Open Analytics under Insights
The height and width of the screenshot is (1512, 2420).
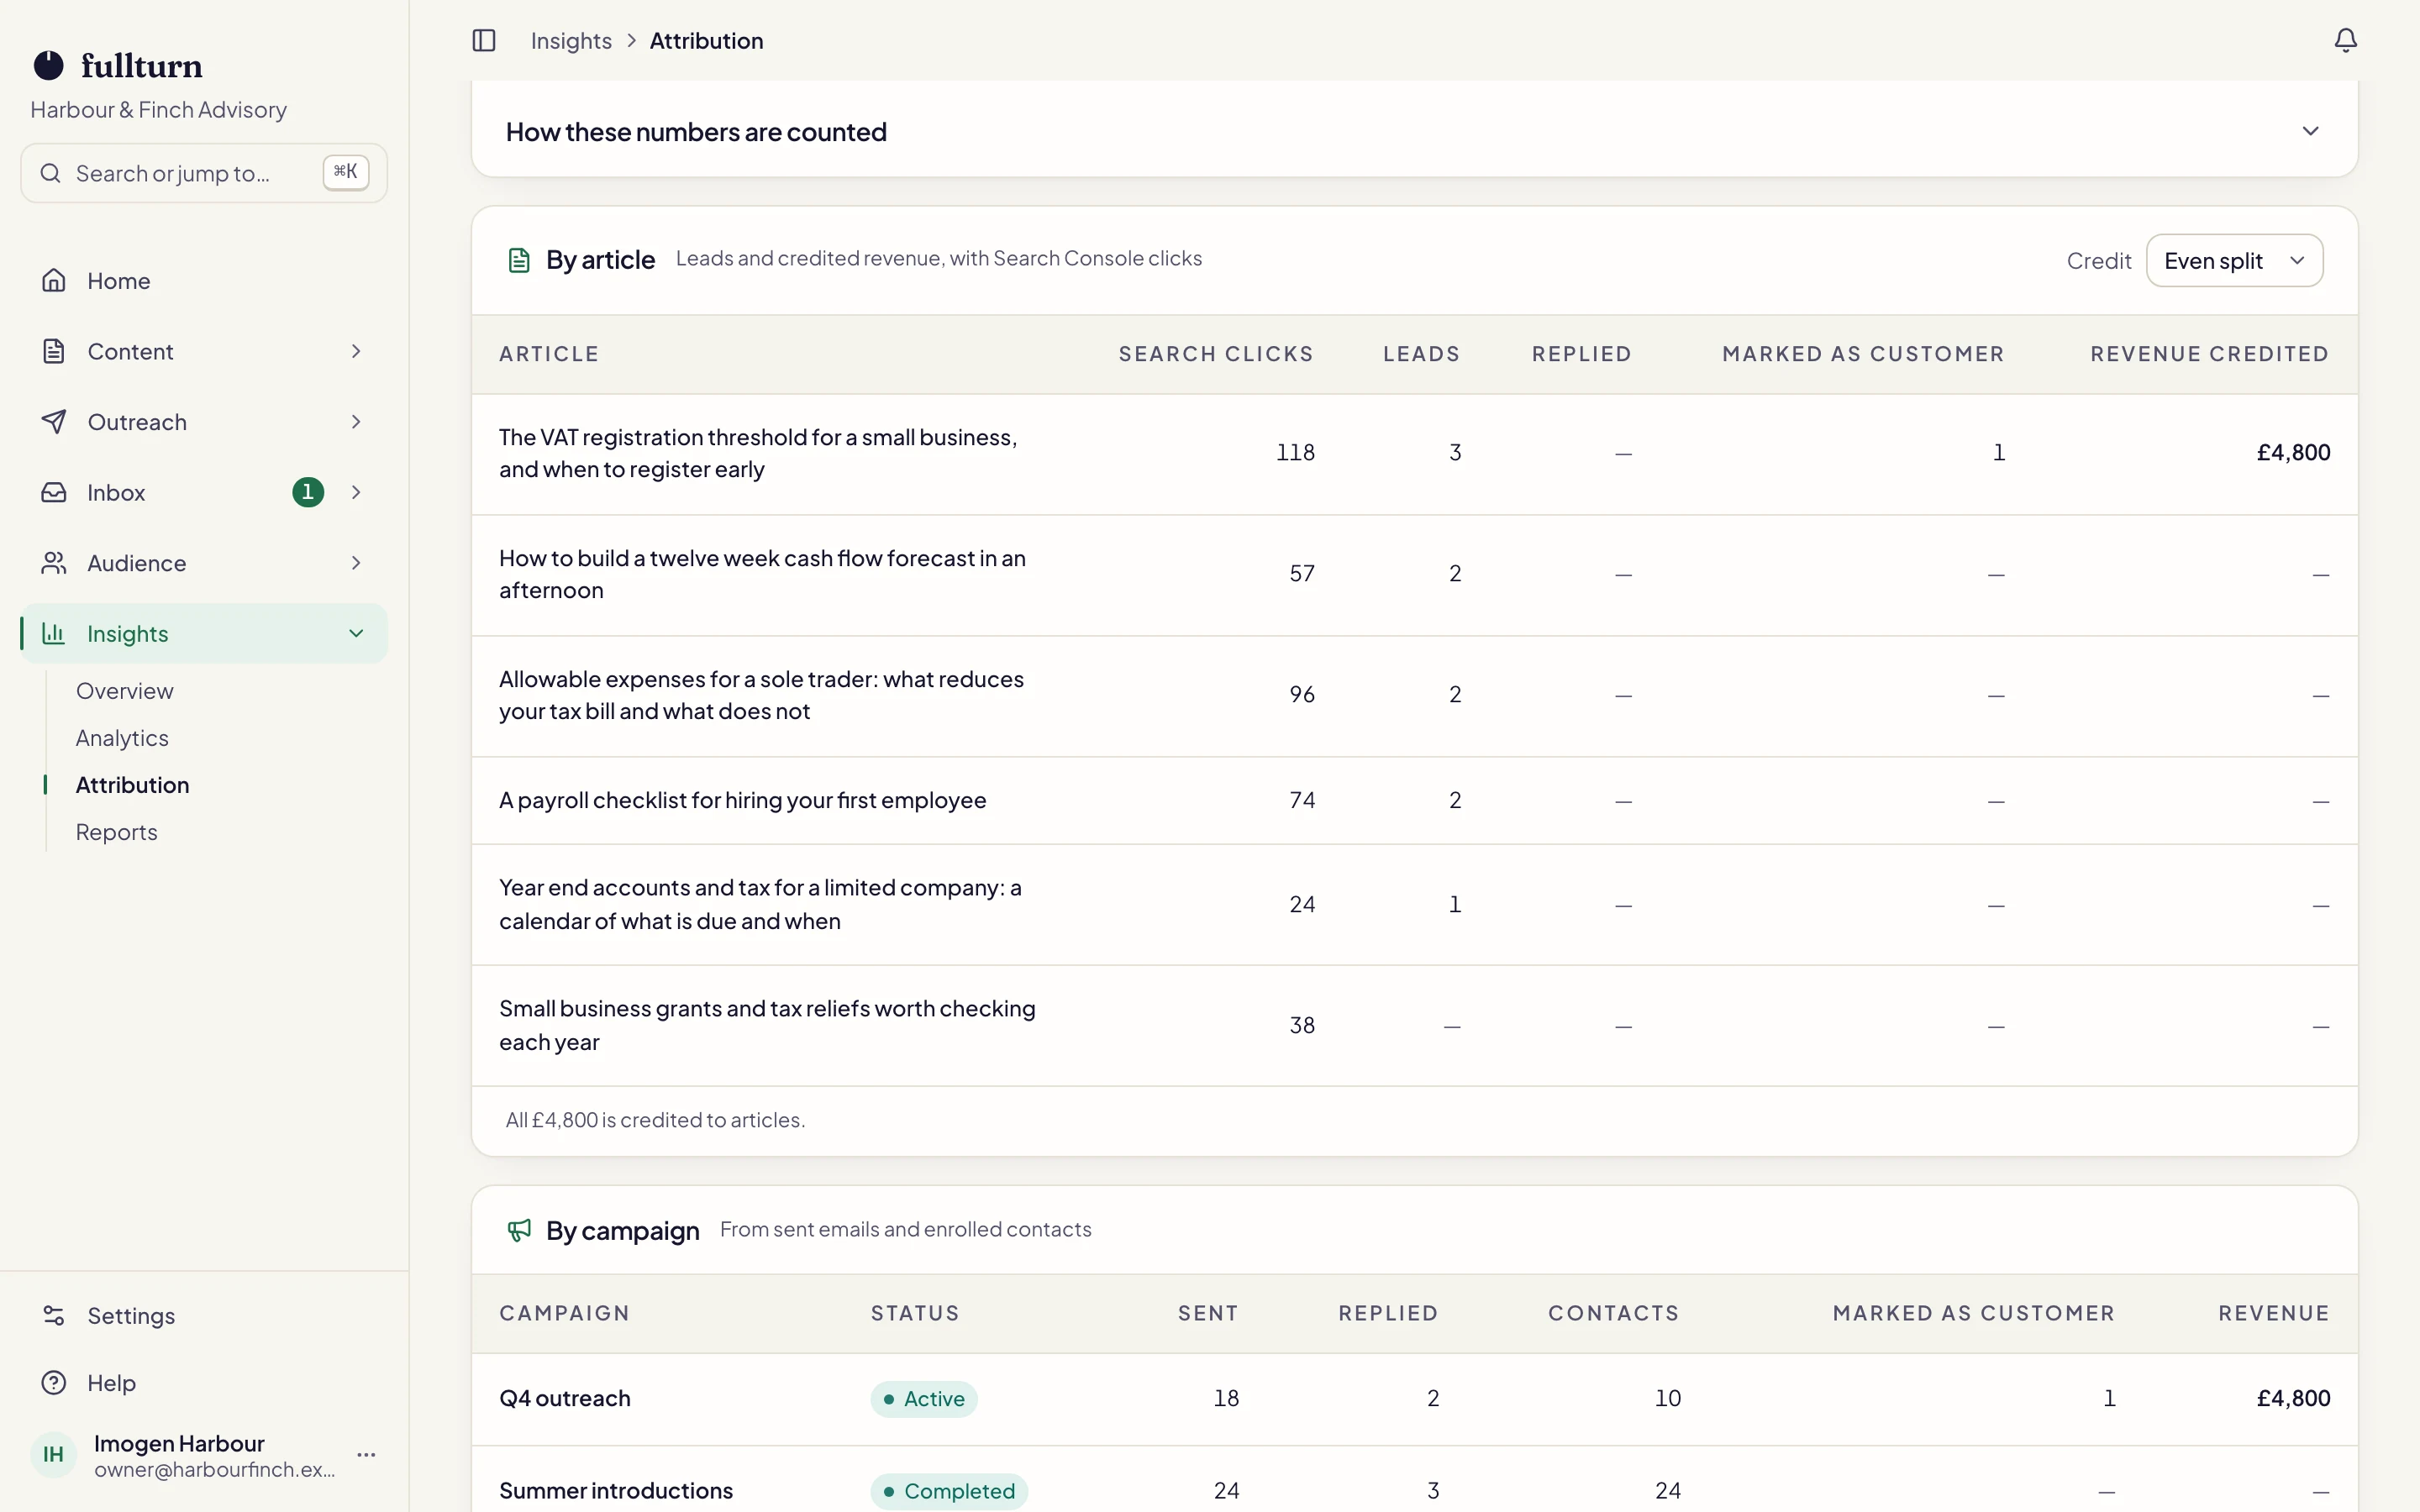[122, 738]
